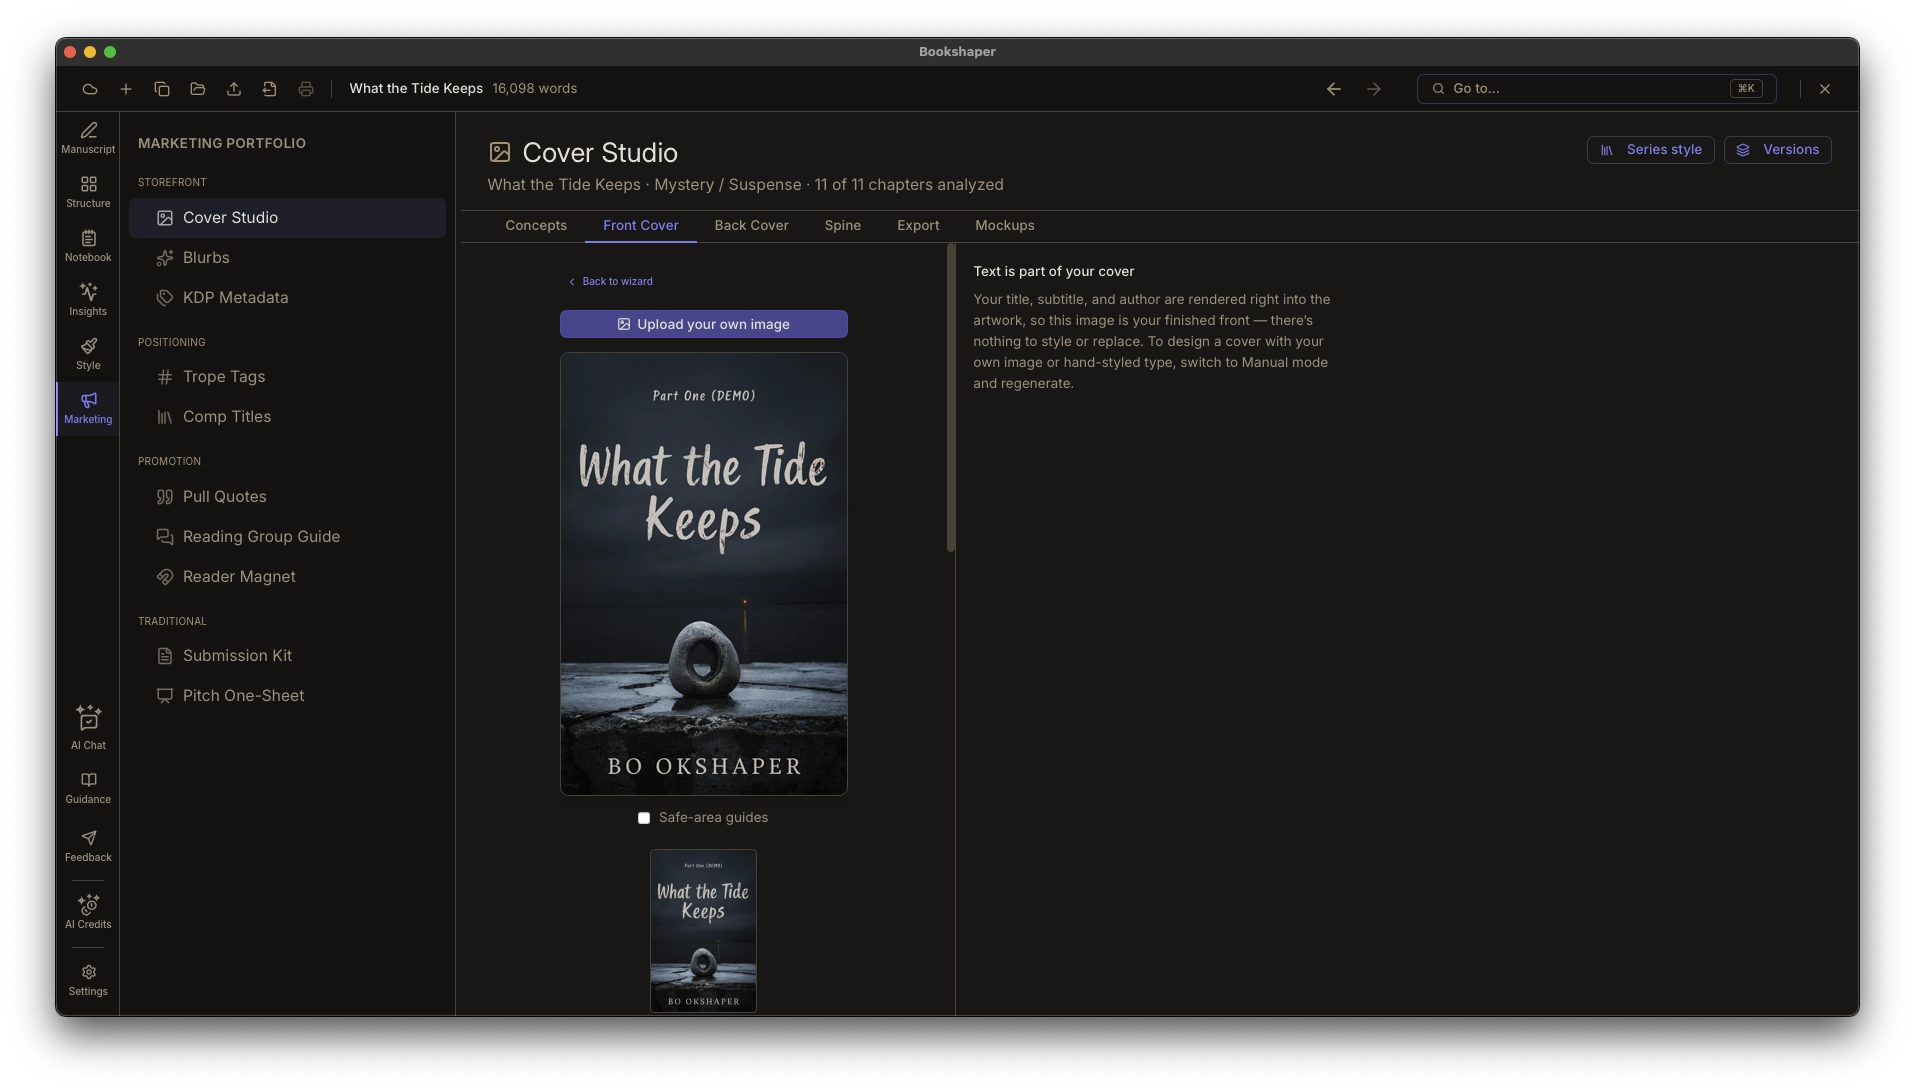Open Comp Titles in sidebar
This screenshot has width=1915, height=1090.
click(x=287, y=417)
